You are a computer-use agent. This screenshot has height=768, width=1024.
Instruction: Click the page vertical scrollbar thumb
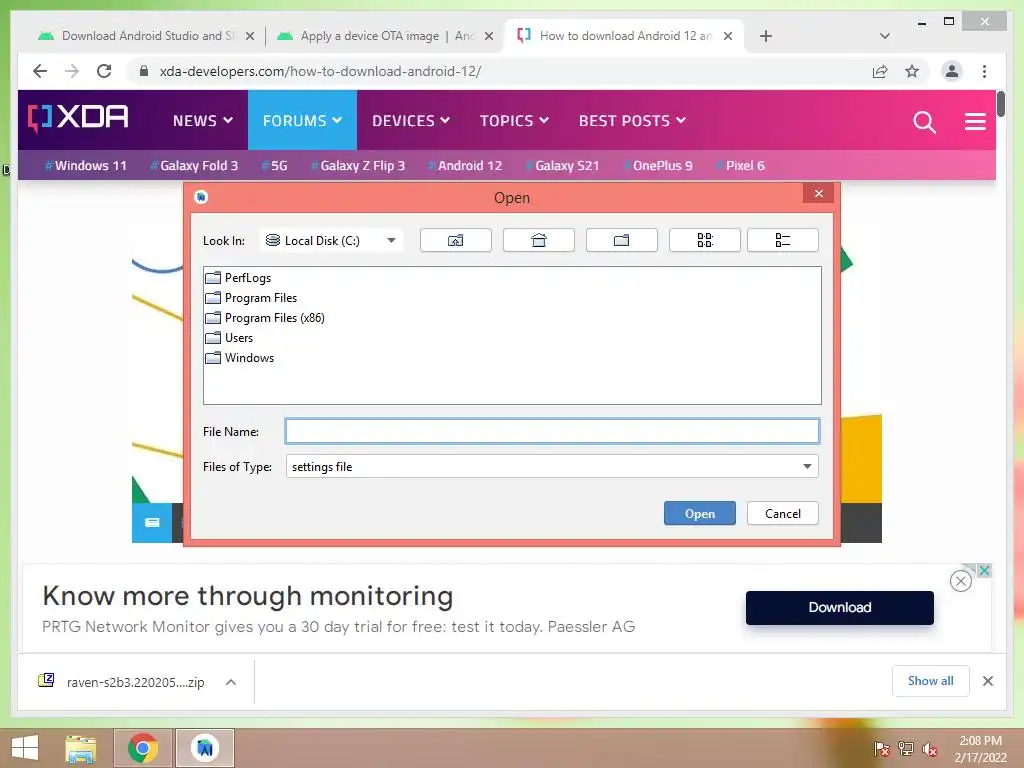(1000, 104)
